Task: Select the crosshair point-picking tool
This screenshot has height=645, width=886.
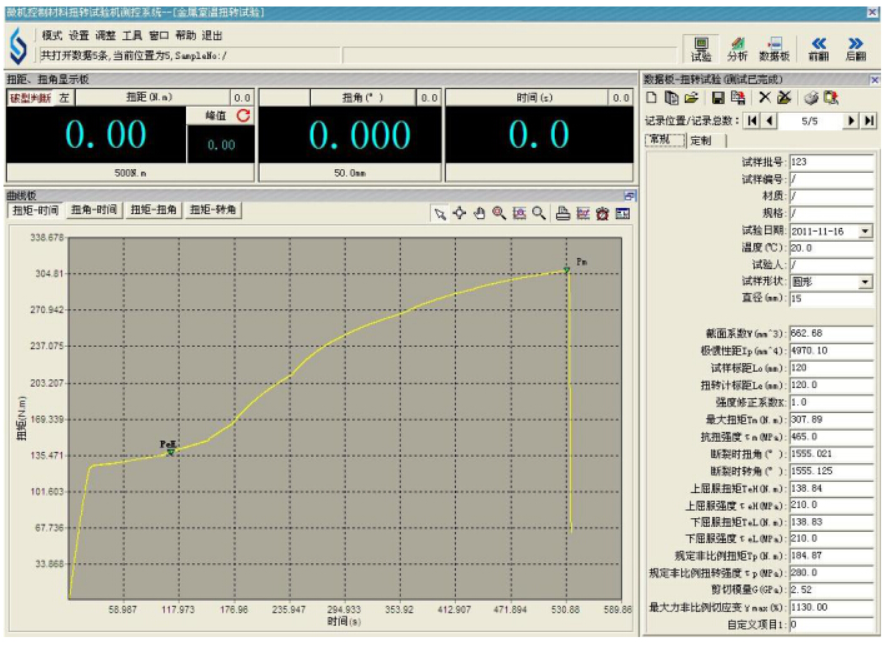Action: pyautogui.click(x=459, y=214)
